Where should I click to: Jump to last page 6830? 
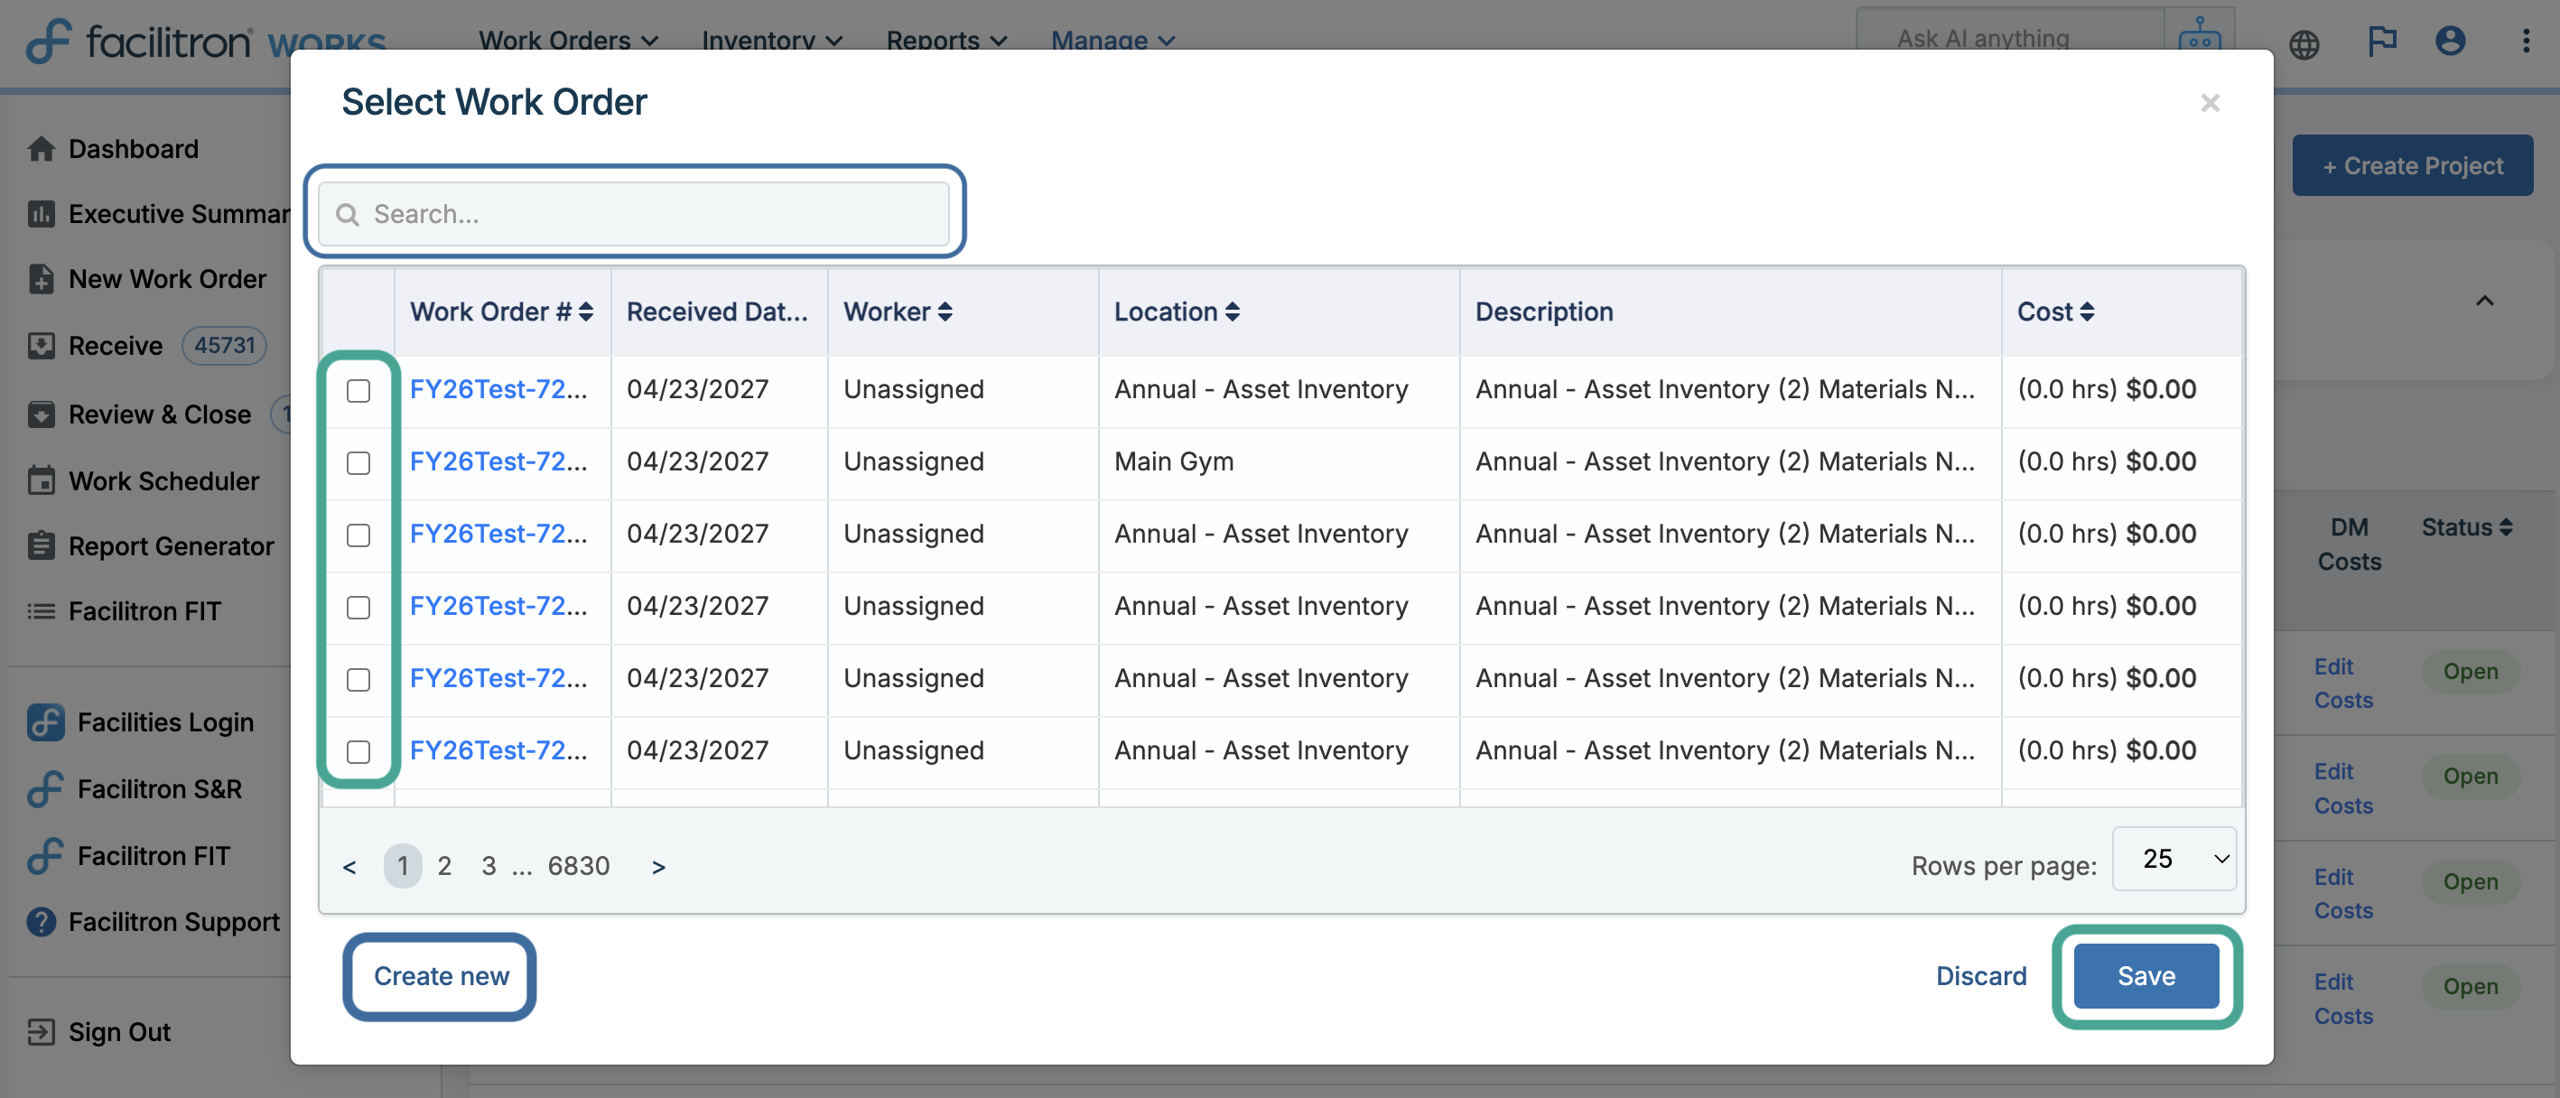pos(578,866)
